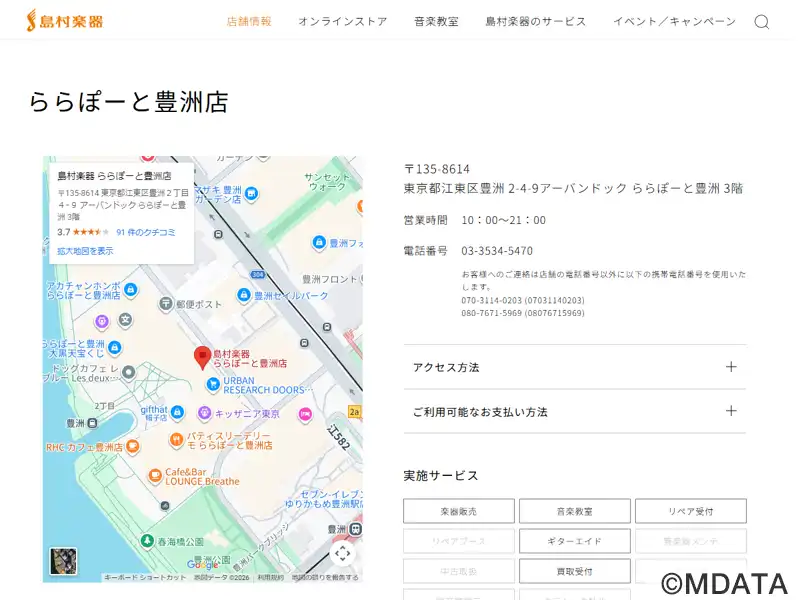
Task: Click 地図の誤りを報告する link
Action: pos(324,578)
